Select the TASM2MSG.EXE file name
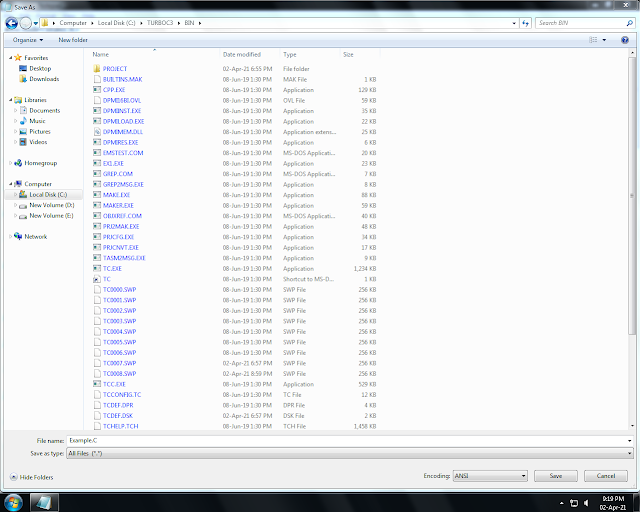This screenshot has height=512, width=640. pyautogui.click(x=124, y=258)
